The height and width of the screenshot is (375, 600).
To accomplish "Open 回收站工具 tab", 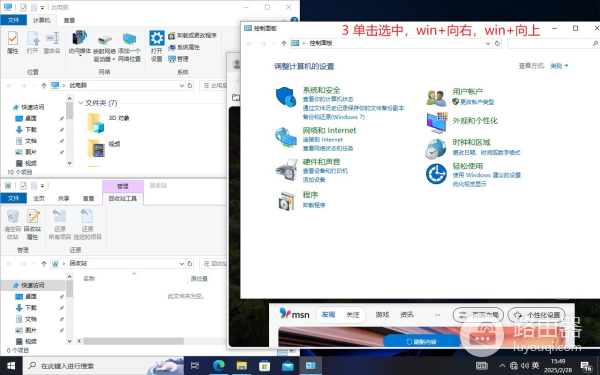I will [x=122, y=199].
